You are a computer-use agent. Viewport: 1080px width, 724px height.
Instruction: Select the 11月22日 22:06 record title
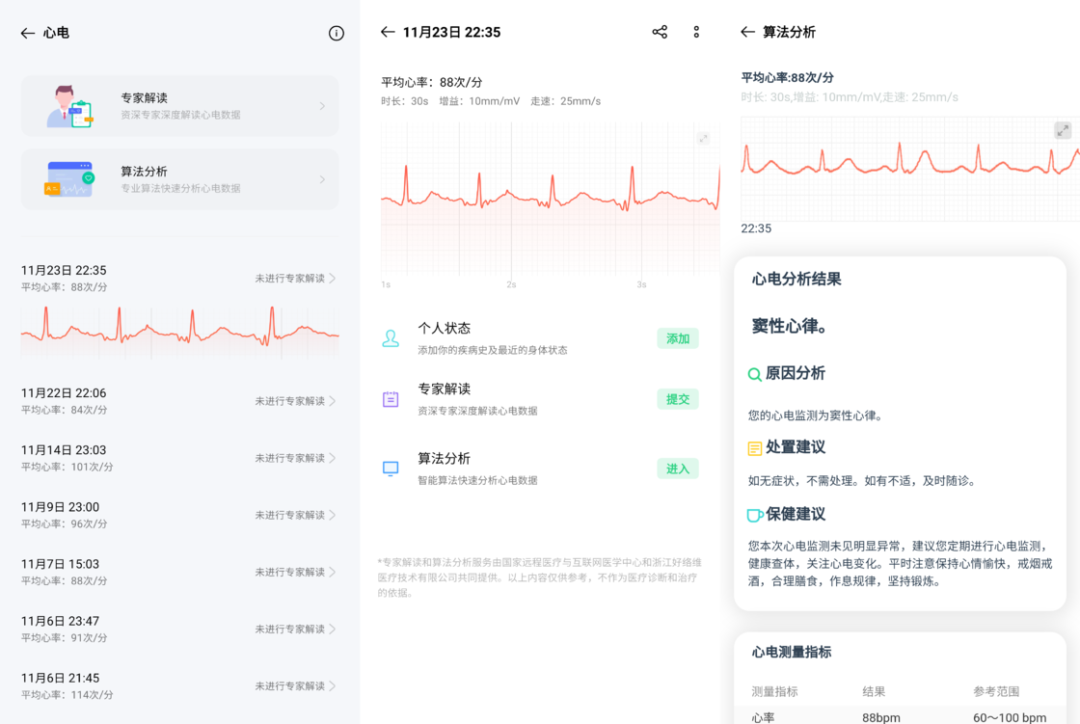tap(63, 393)
